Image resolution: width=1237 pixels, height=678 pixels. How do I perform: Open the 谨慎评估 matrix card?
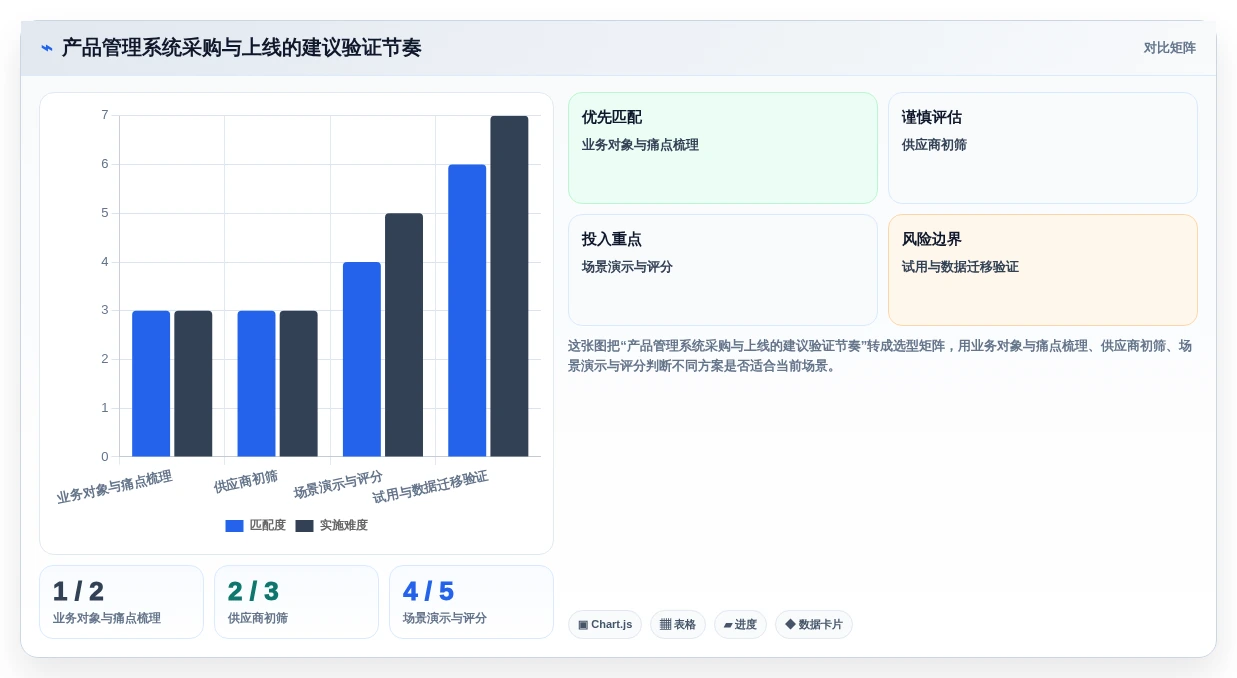pyautogui.click(x=1042, y=148)
